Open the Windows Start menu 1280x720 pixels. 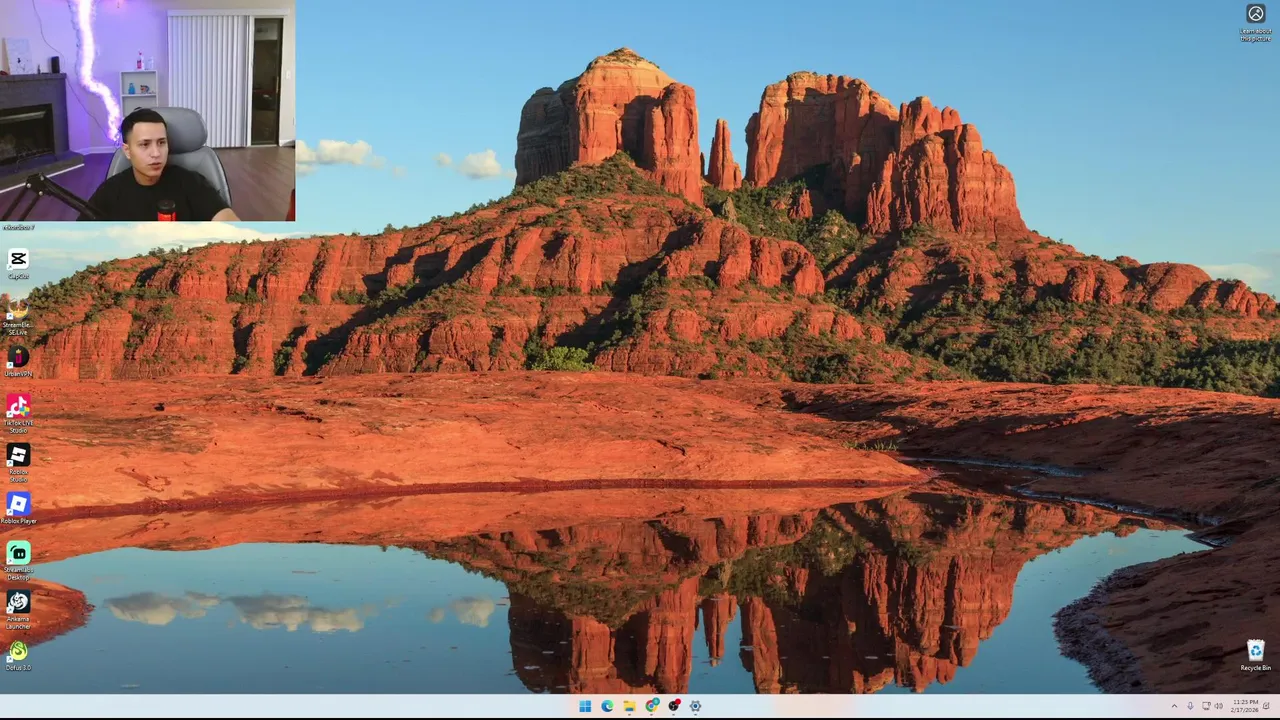585,706
